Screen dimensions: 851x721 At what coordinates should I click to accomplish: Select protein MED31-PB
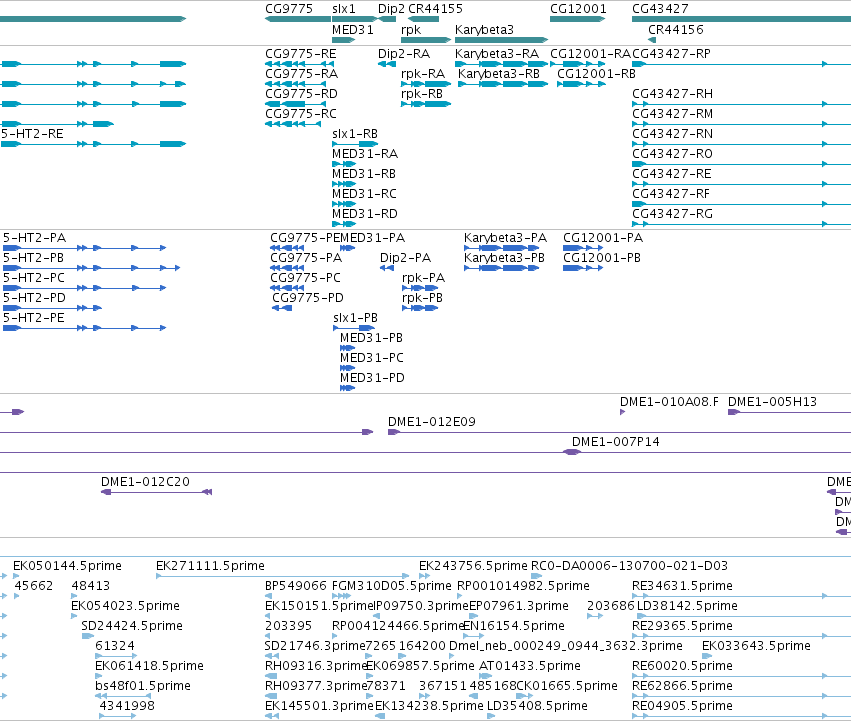[371, 338]
